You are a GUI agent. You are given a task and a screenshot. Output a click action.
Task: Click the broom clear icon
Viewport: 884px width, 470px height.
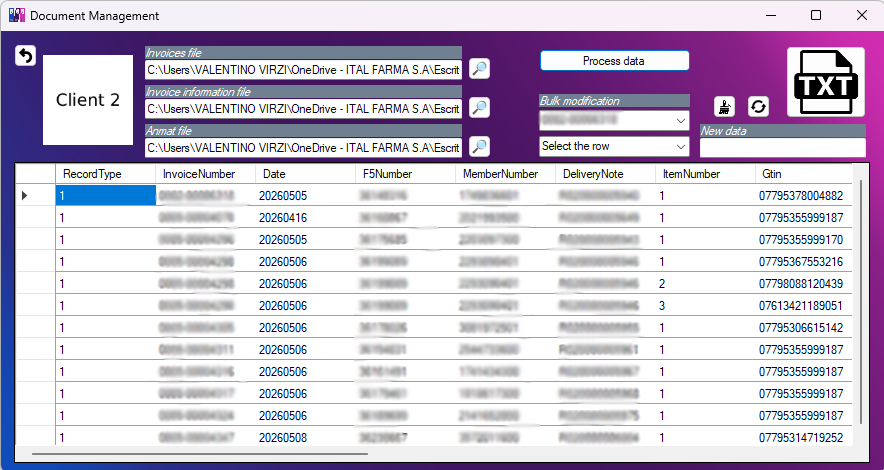click(x=724, y=107)
